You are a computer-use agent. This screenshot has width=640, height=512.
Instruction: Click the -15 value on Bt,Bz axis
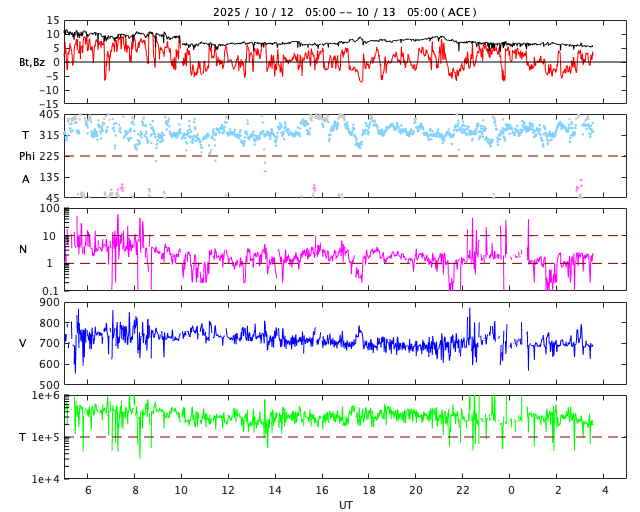click(x=47, y=103)
